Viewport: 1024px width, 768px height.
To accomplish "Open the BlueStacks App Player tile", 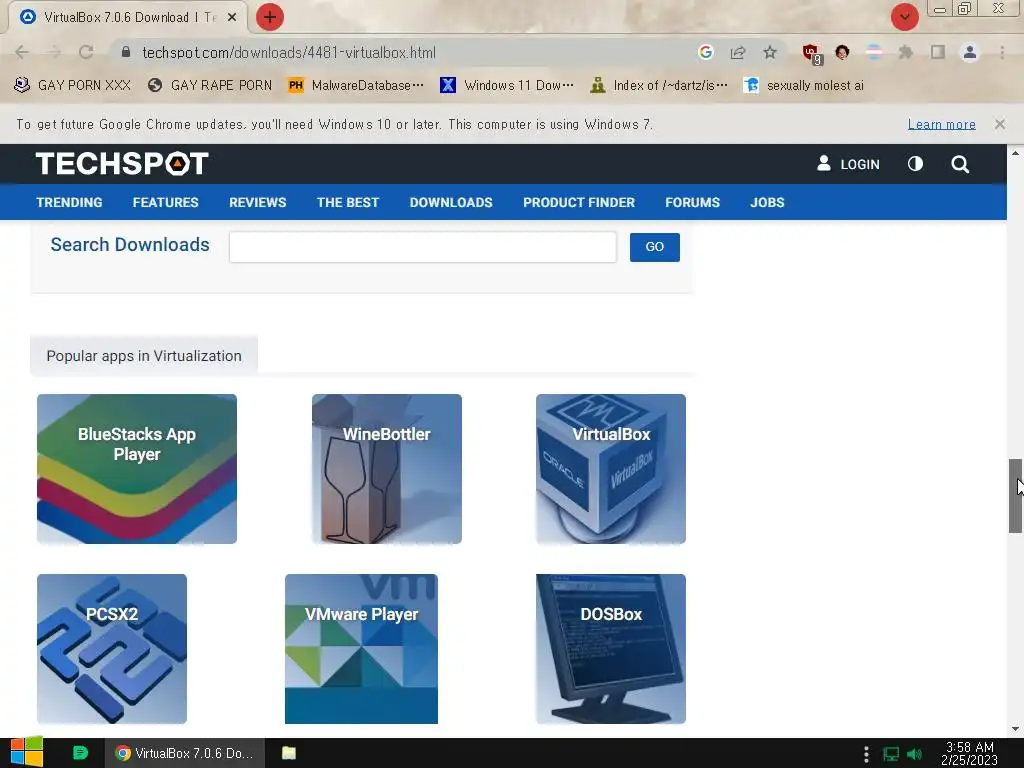I will click(x=136, y=468).
